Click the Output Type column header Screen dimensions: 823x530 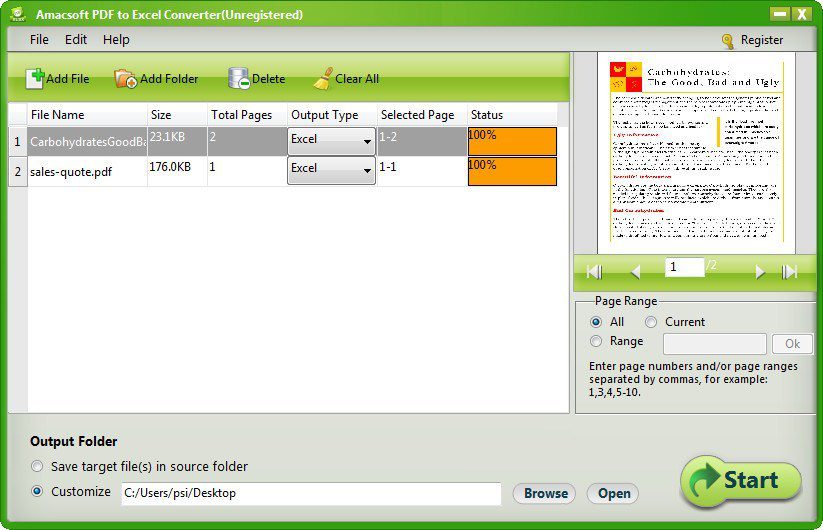tap(332, 115)
